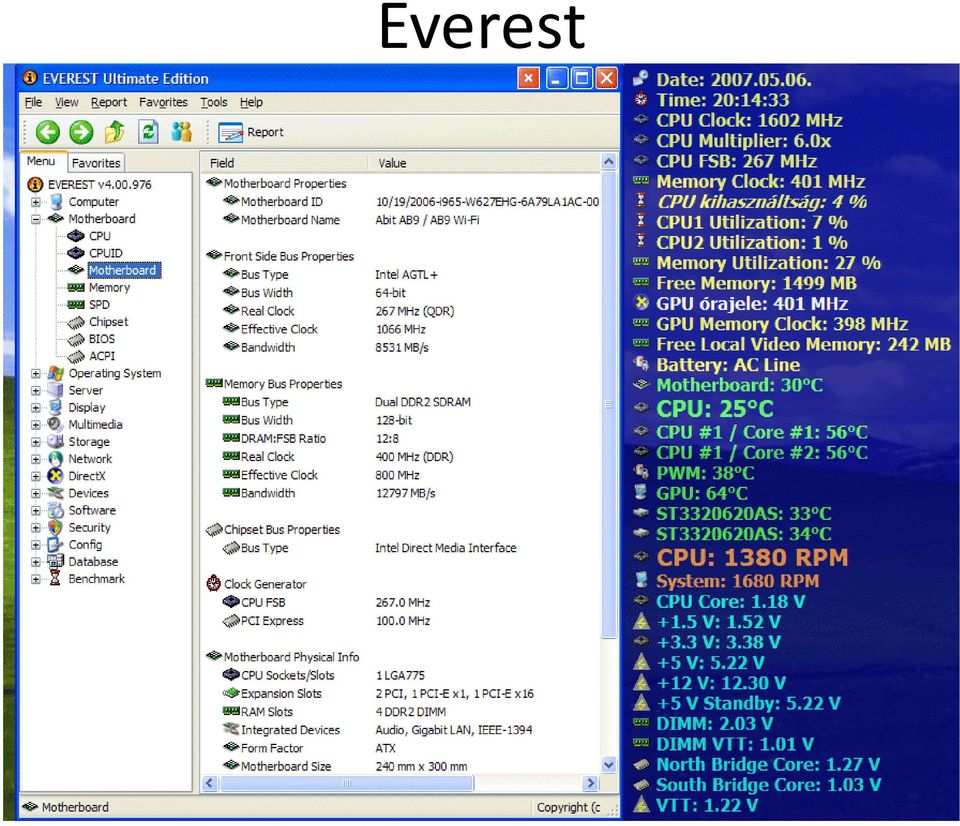
Task: Select the highlighted Motherboard sub-item
Action: click(x=122, y=270)
